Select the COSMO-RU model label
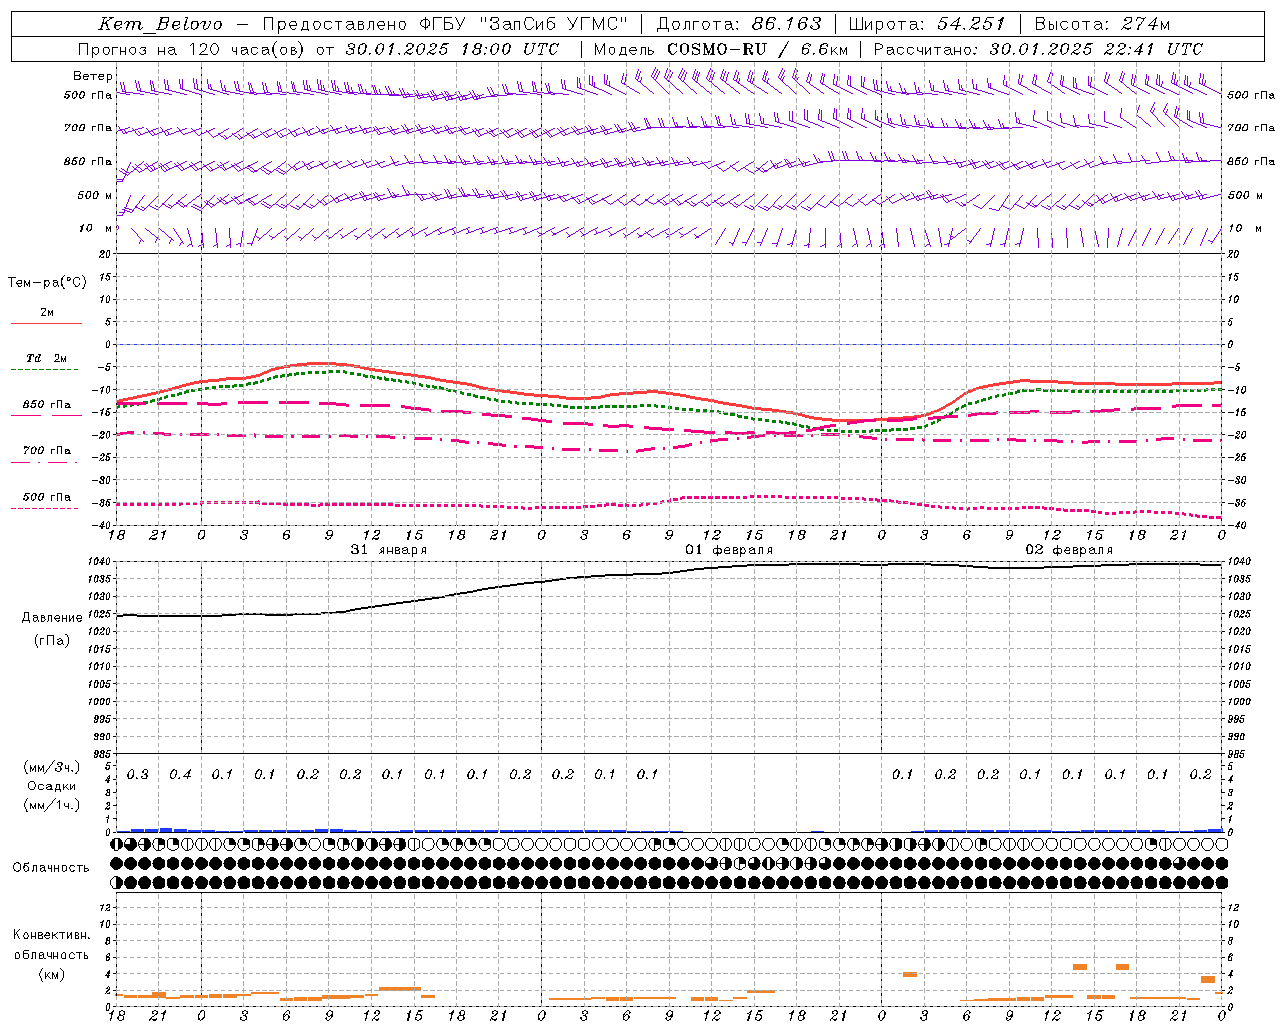 click(x=716, y=49)
